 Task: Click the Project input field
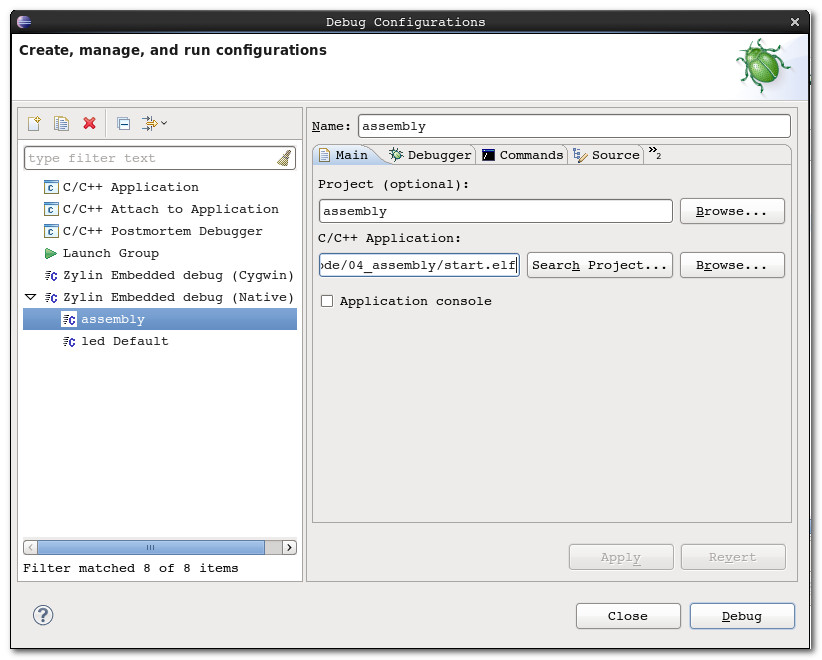point(495,211)
